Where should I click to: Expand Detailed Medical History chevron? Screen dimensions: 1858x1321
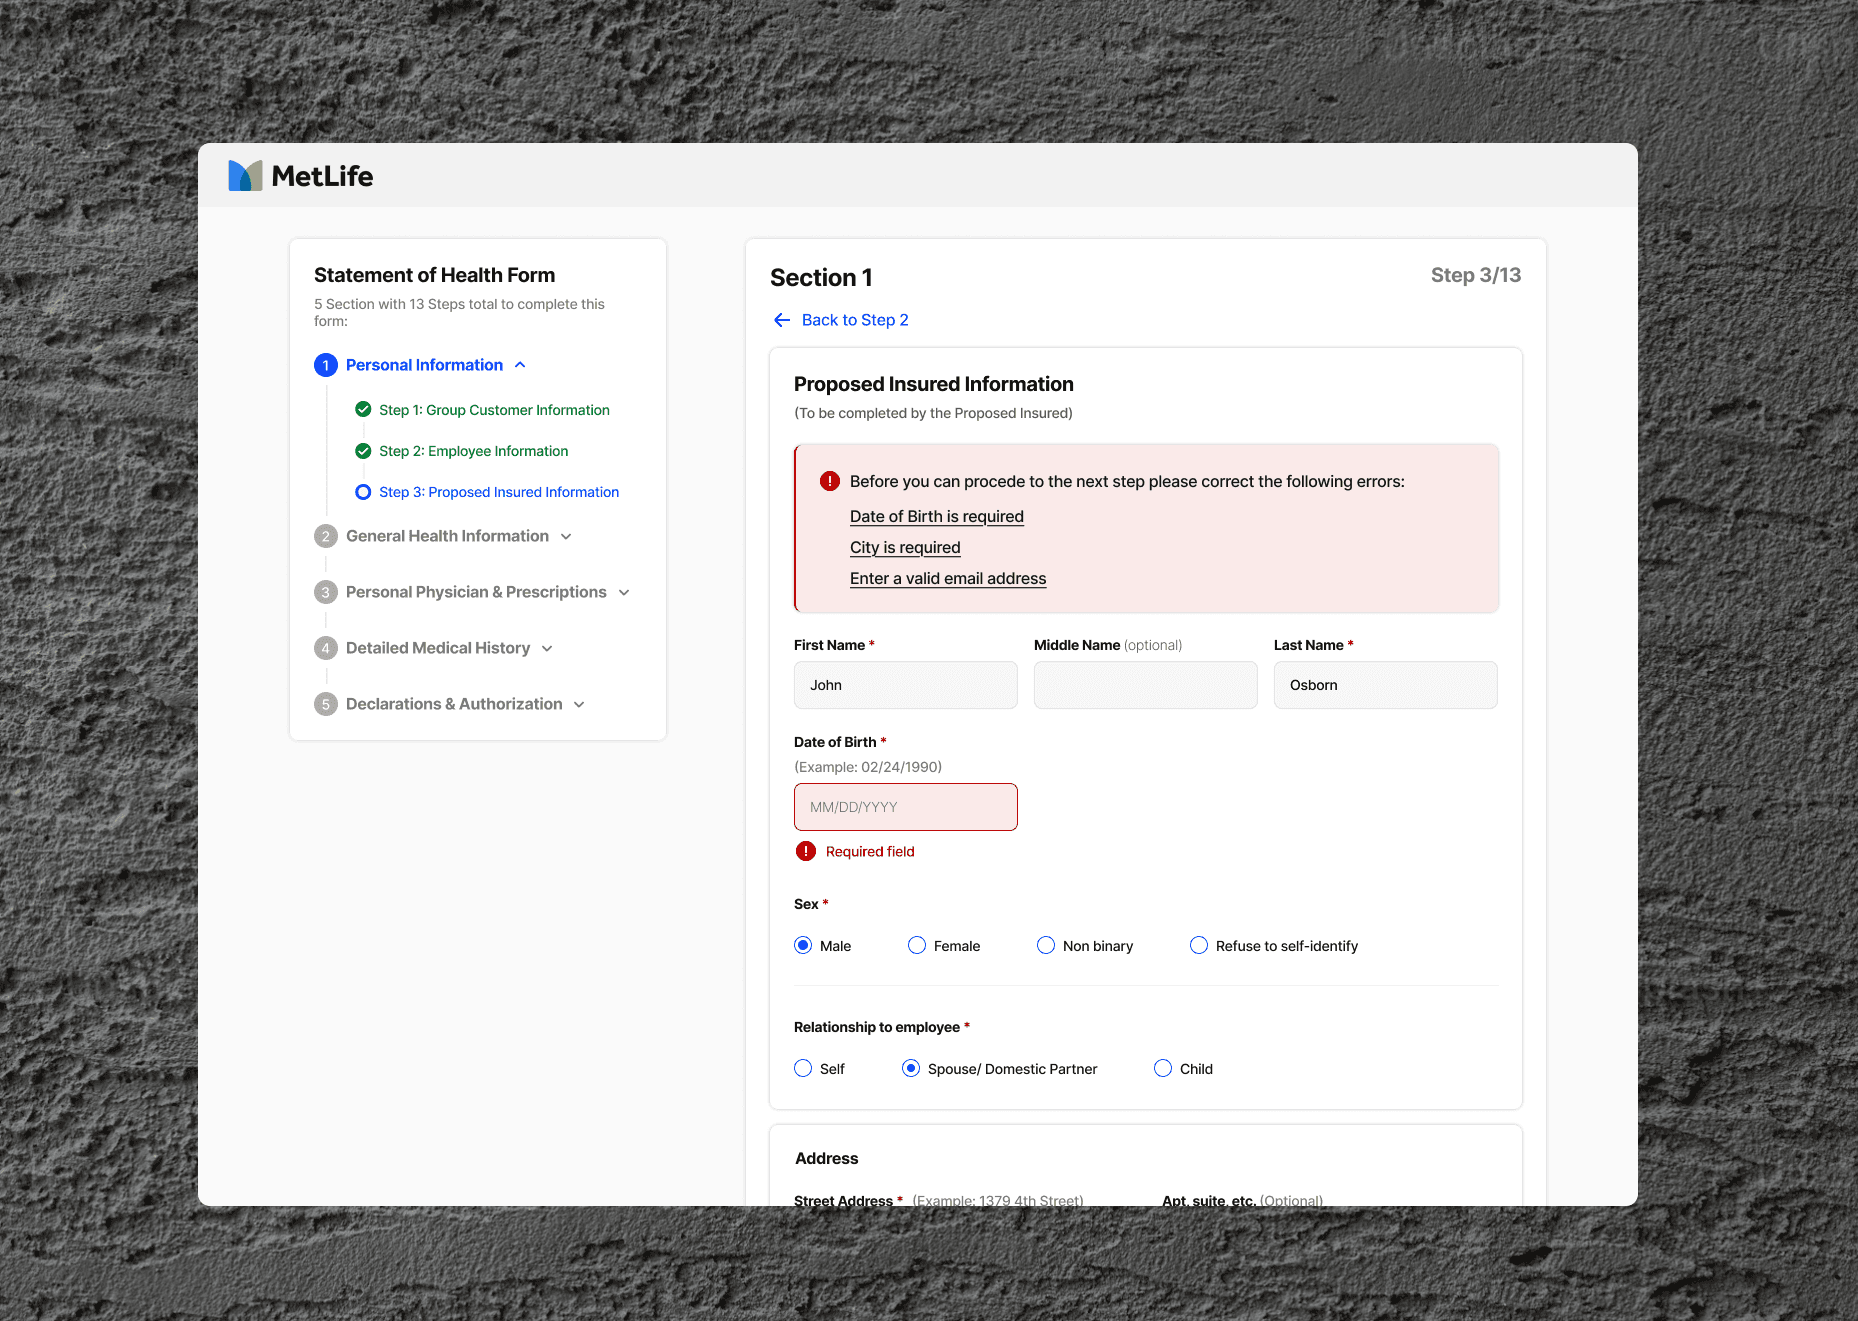547,649
